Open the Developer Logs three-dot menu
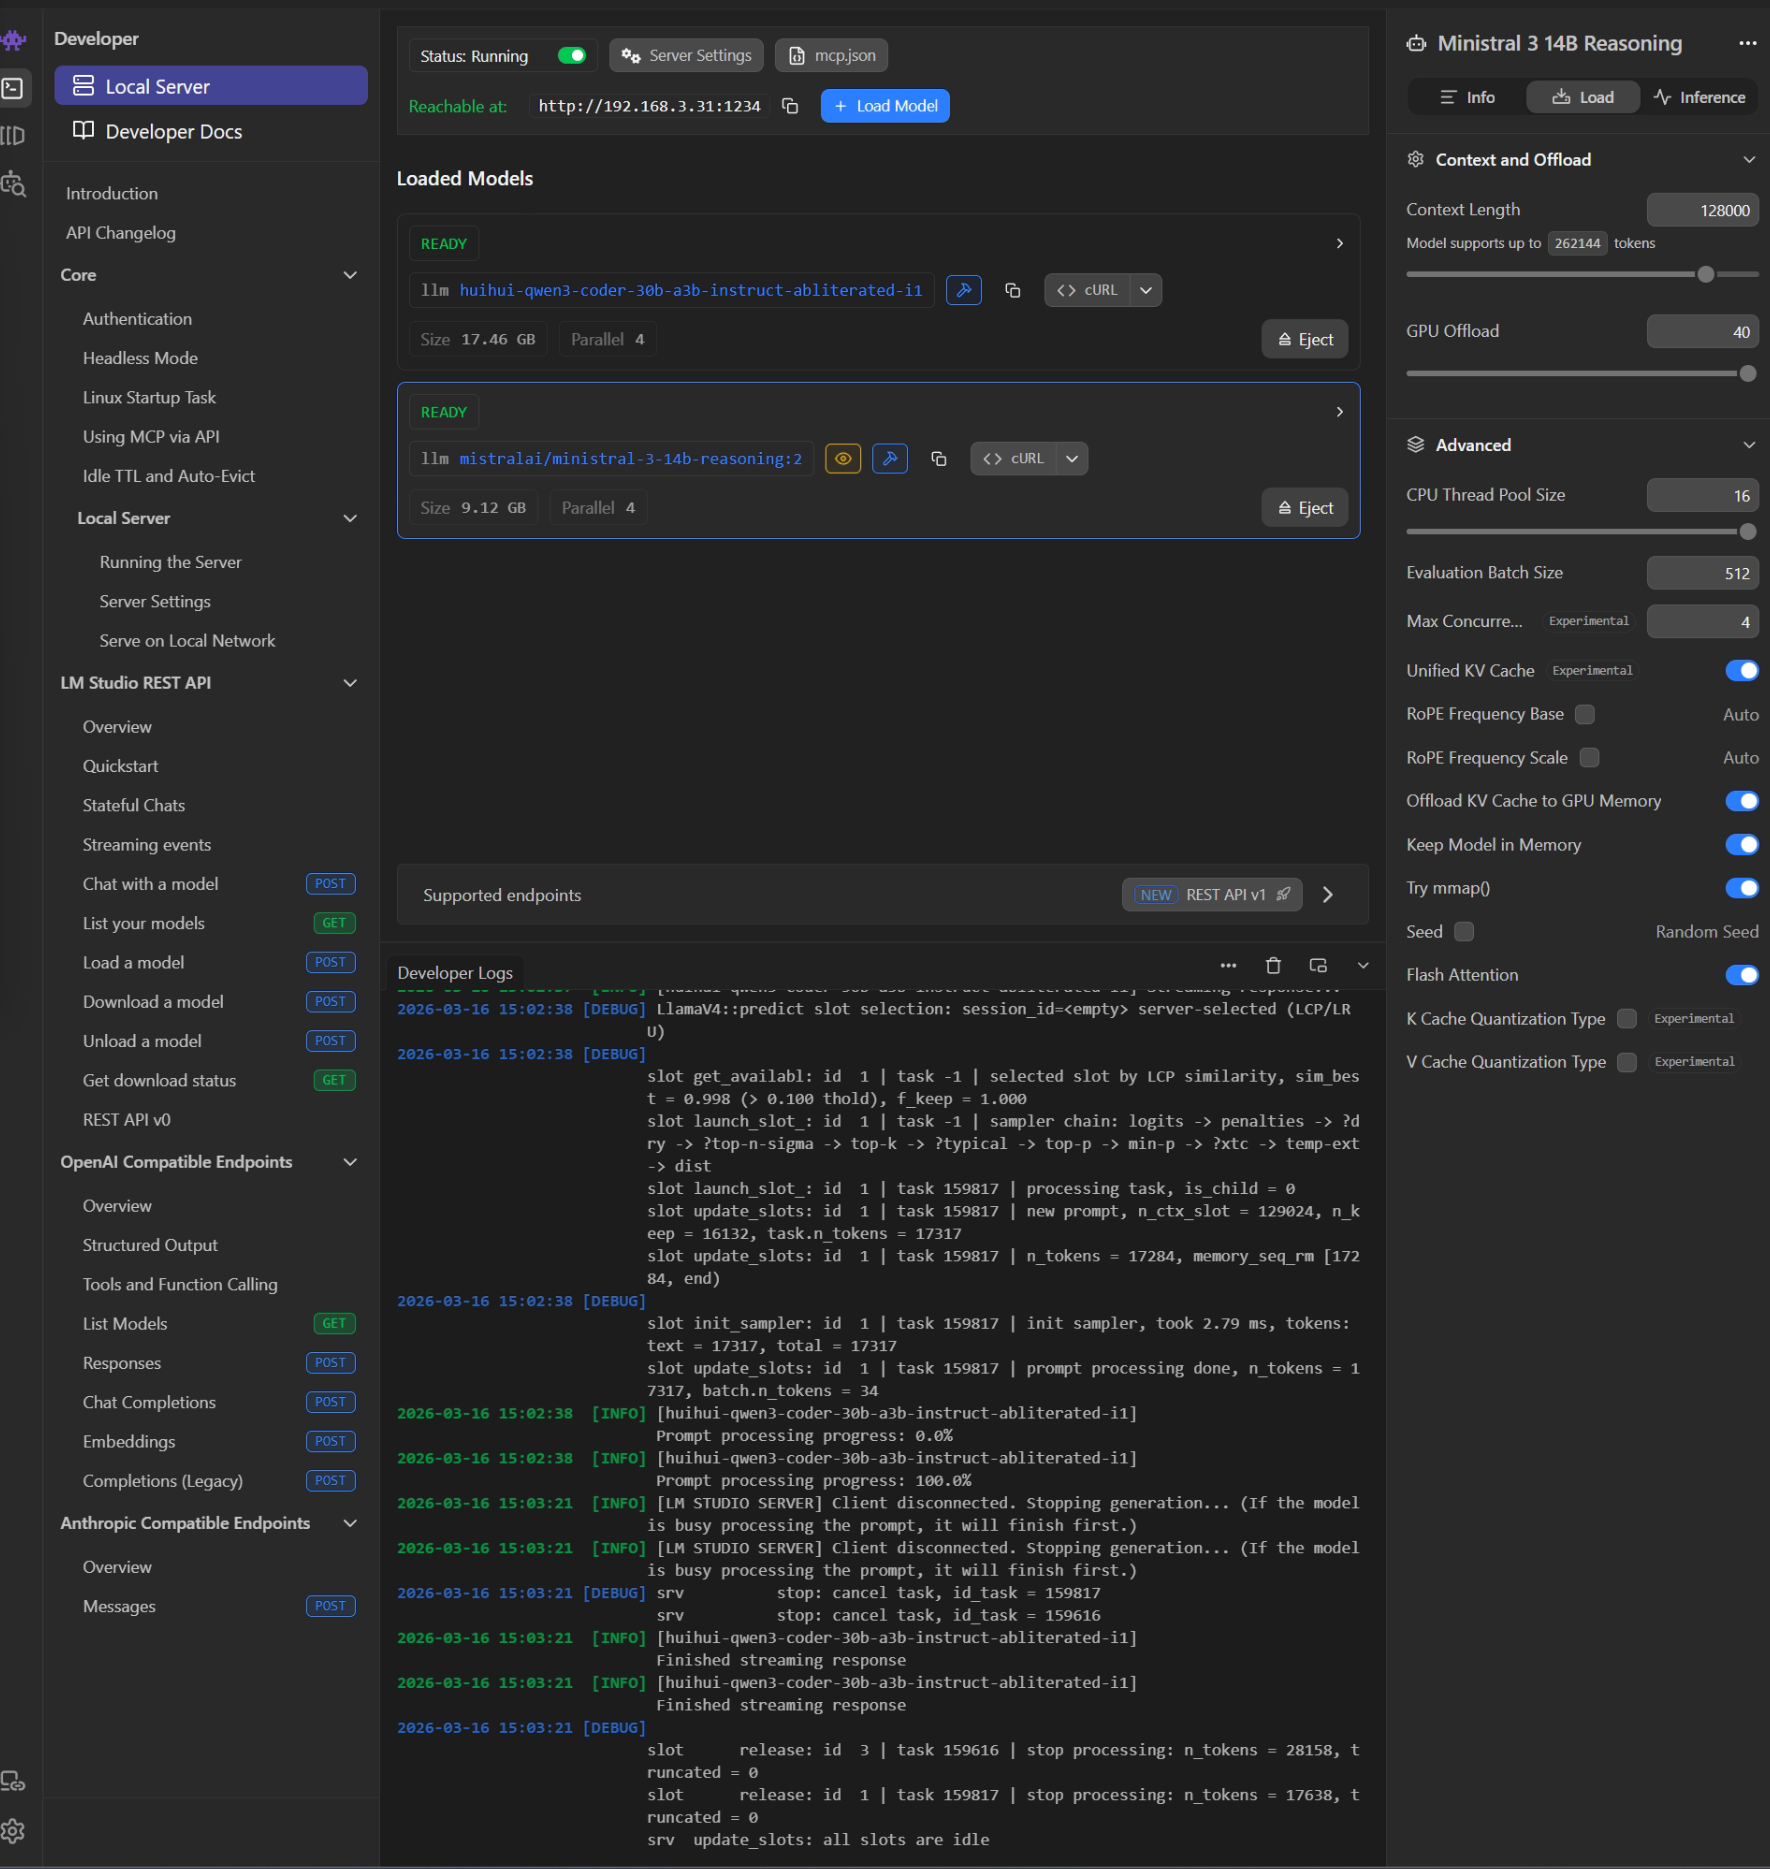 [1228, 966]
